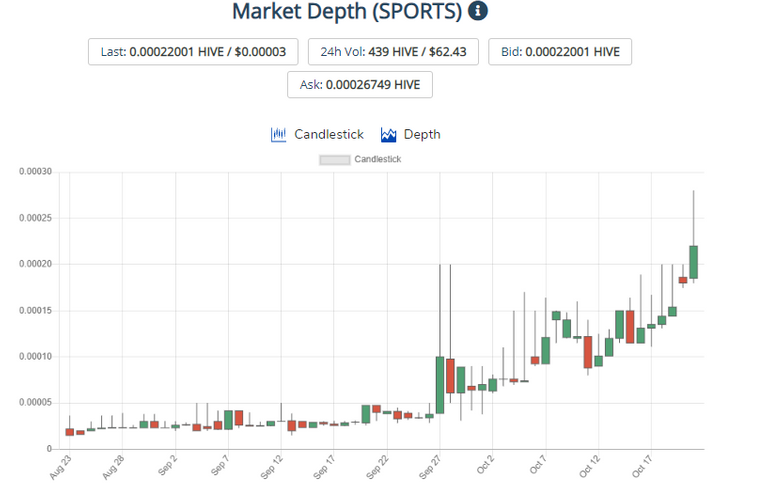Screen dimensions: 768x492
Task: Switch to the Candlestick view tab
Action: point(317,134)
